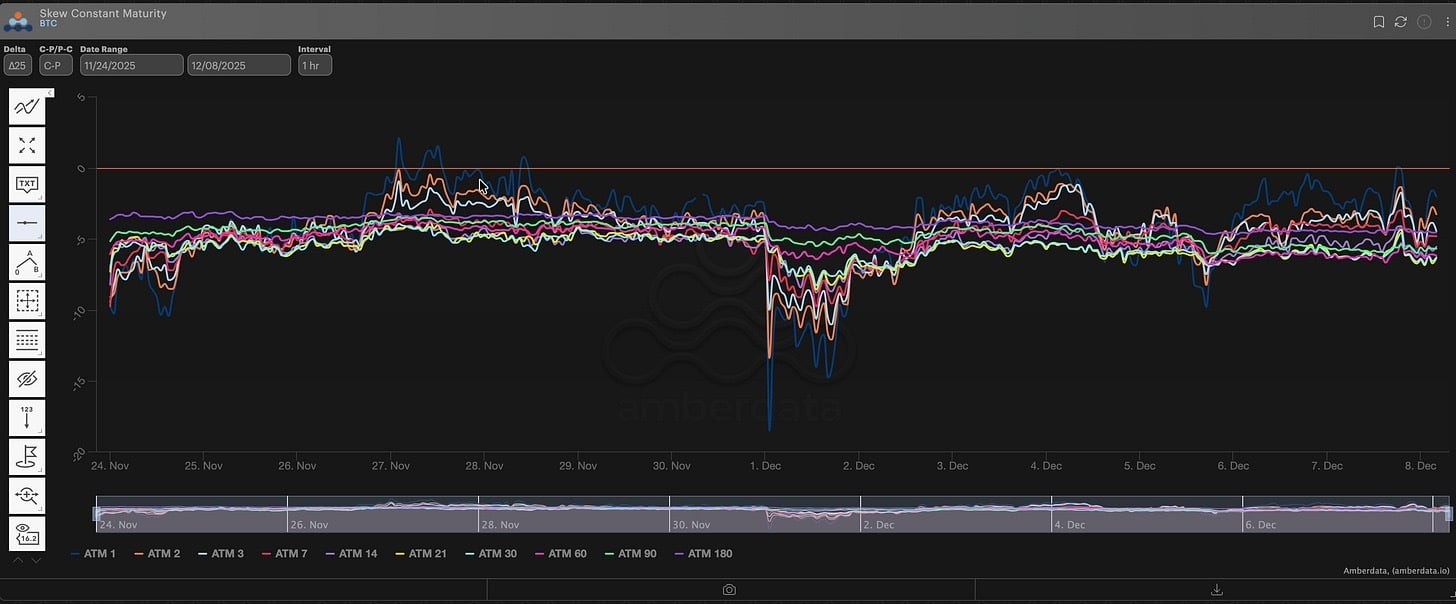Open the three-dot menu at top right

pyautogui.click(x=1446, y=21)
